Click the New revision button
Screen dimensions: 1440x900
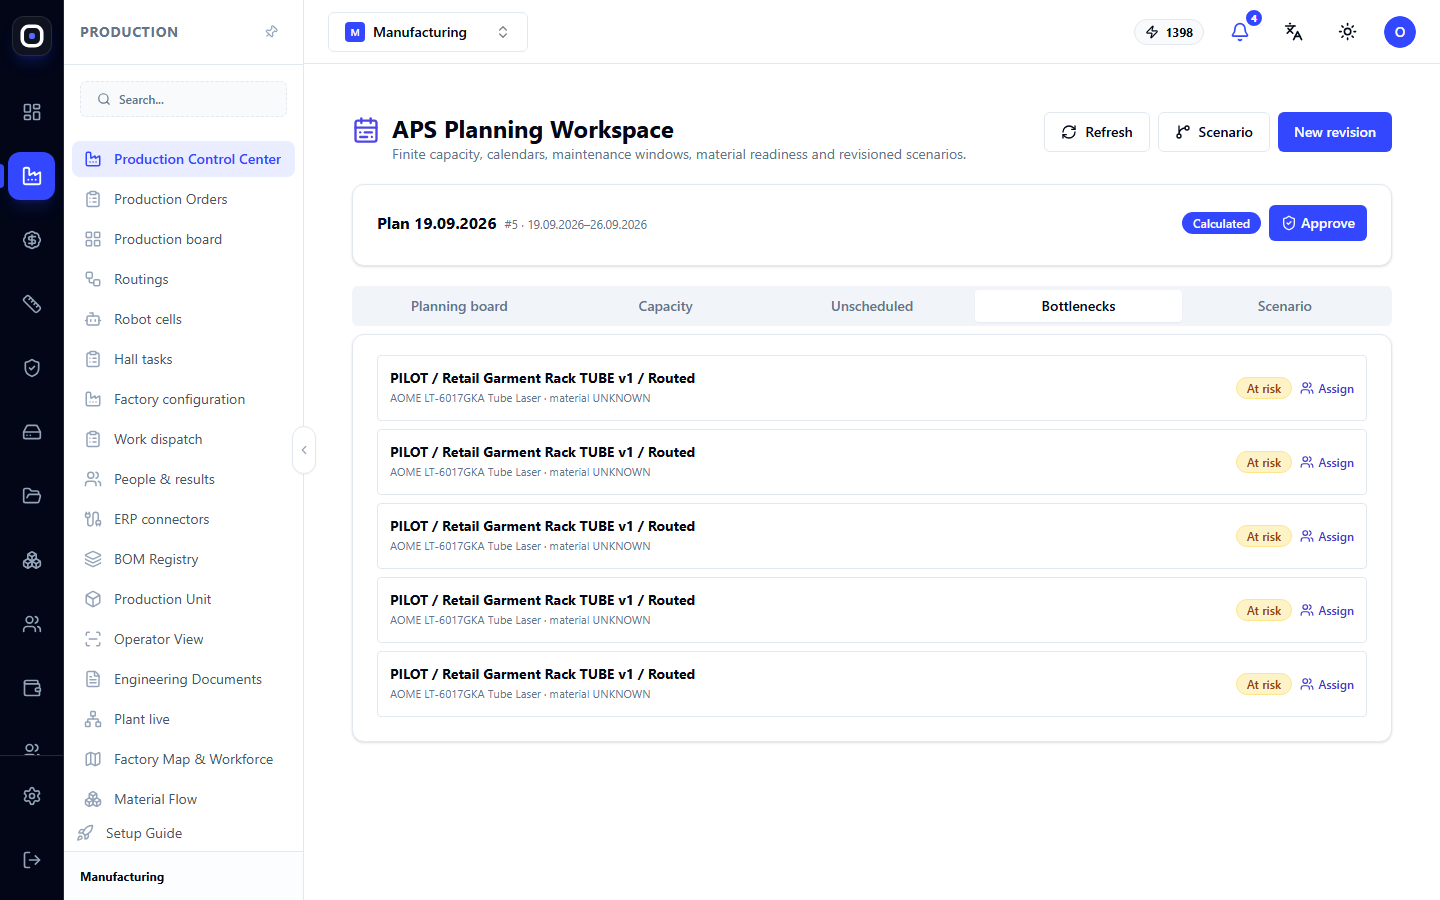1335,132
